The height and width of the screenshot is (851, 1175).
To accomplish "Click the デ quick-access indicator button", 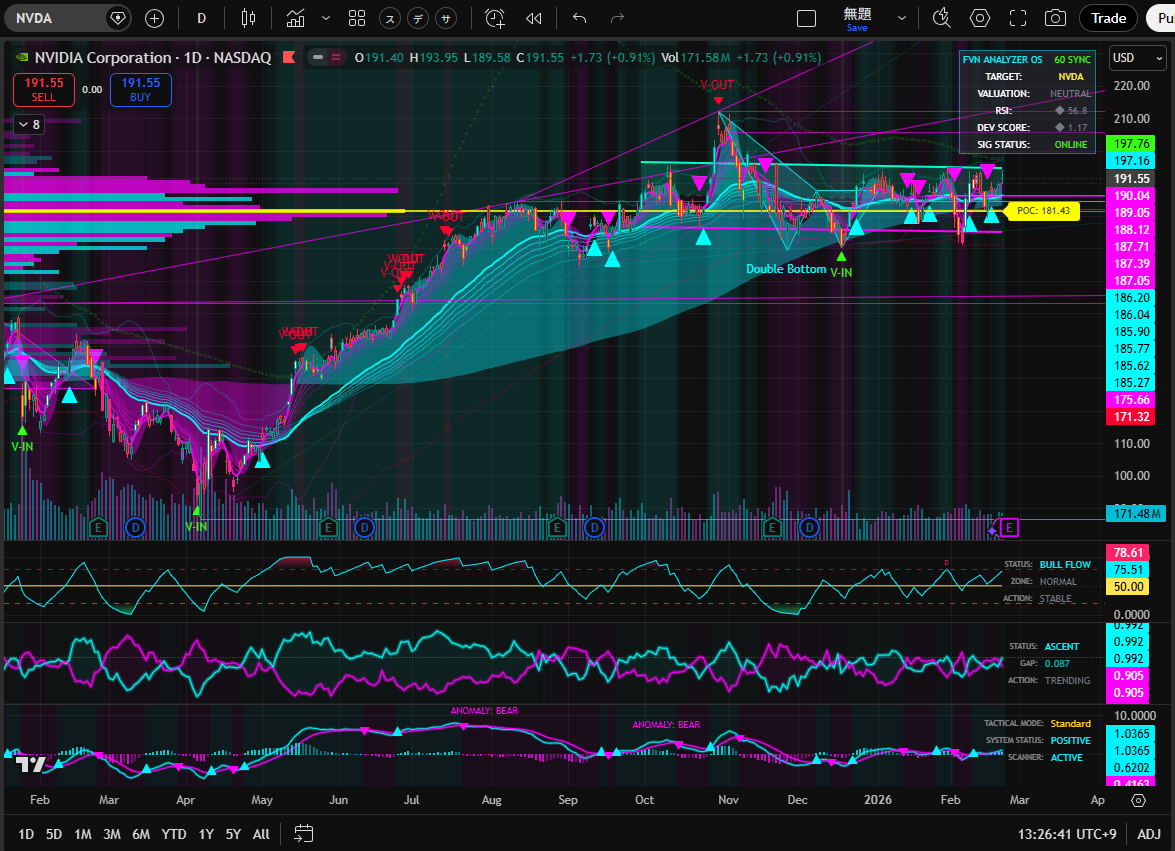I will [418, 19].
